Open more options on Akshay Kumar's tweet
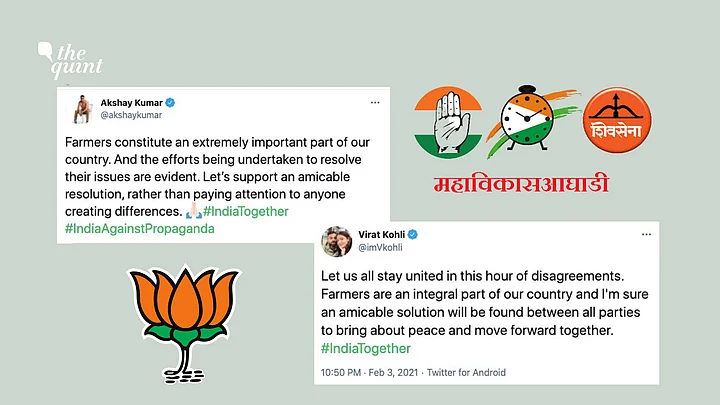Viewport: 720px width, 405px height. (375, 102)
